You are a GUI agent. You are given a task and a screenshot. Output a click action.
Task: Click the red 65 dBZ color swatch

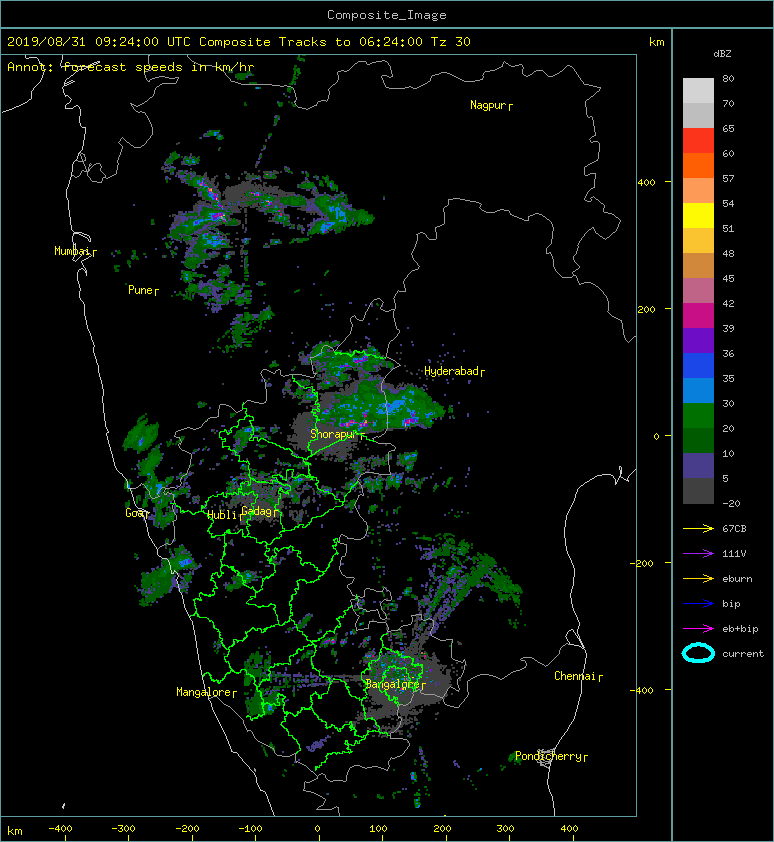(x=698, y=141)
